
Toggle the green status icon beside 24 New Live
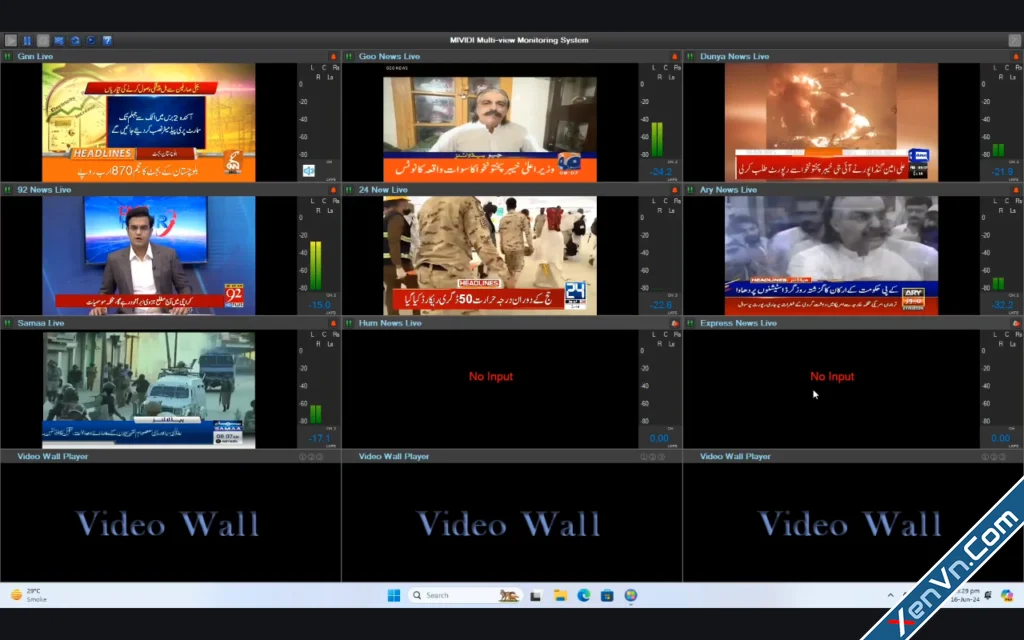pos(349,190)
